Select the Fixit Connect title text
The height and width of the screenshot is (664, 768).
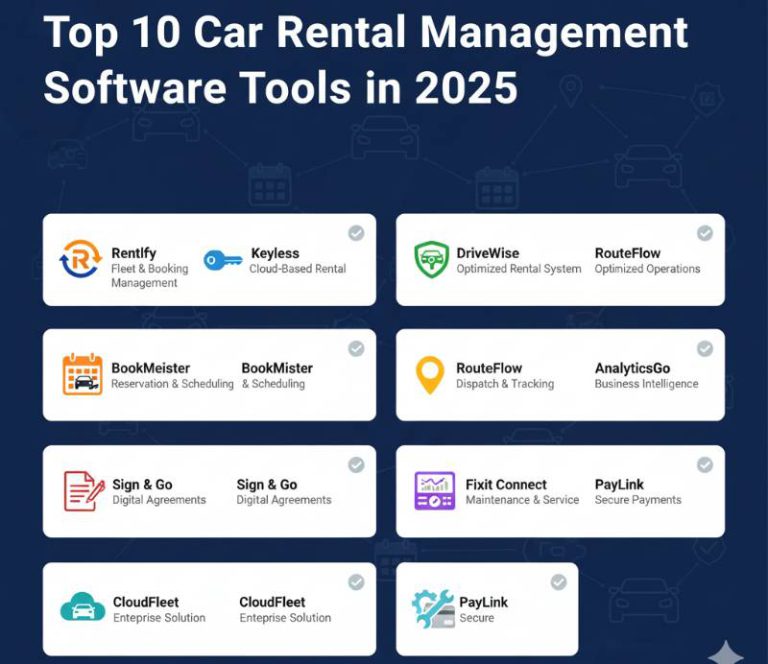(506, 485)
